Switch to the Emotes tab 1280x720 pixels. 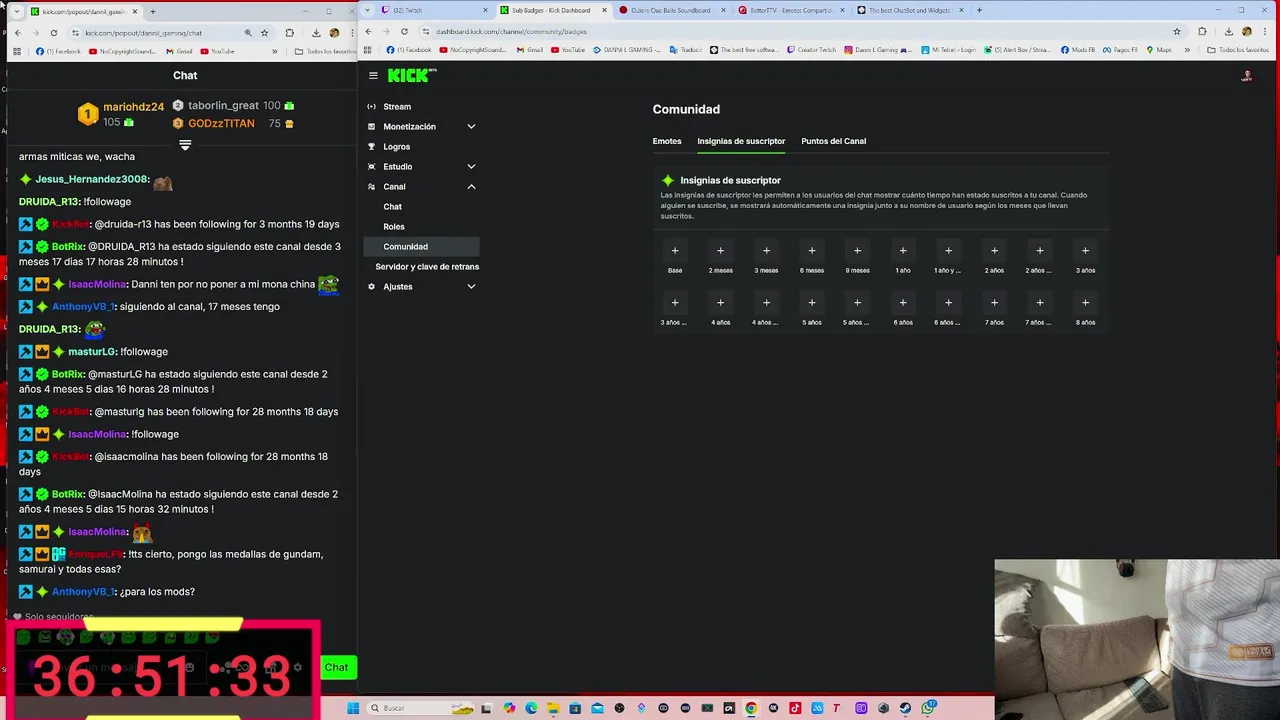click(667, 141)
